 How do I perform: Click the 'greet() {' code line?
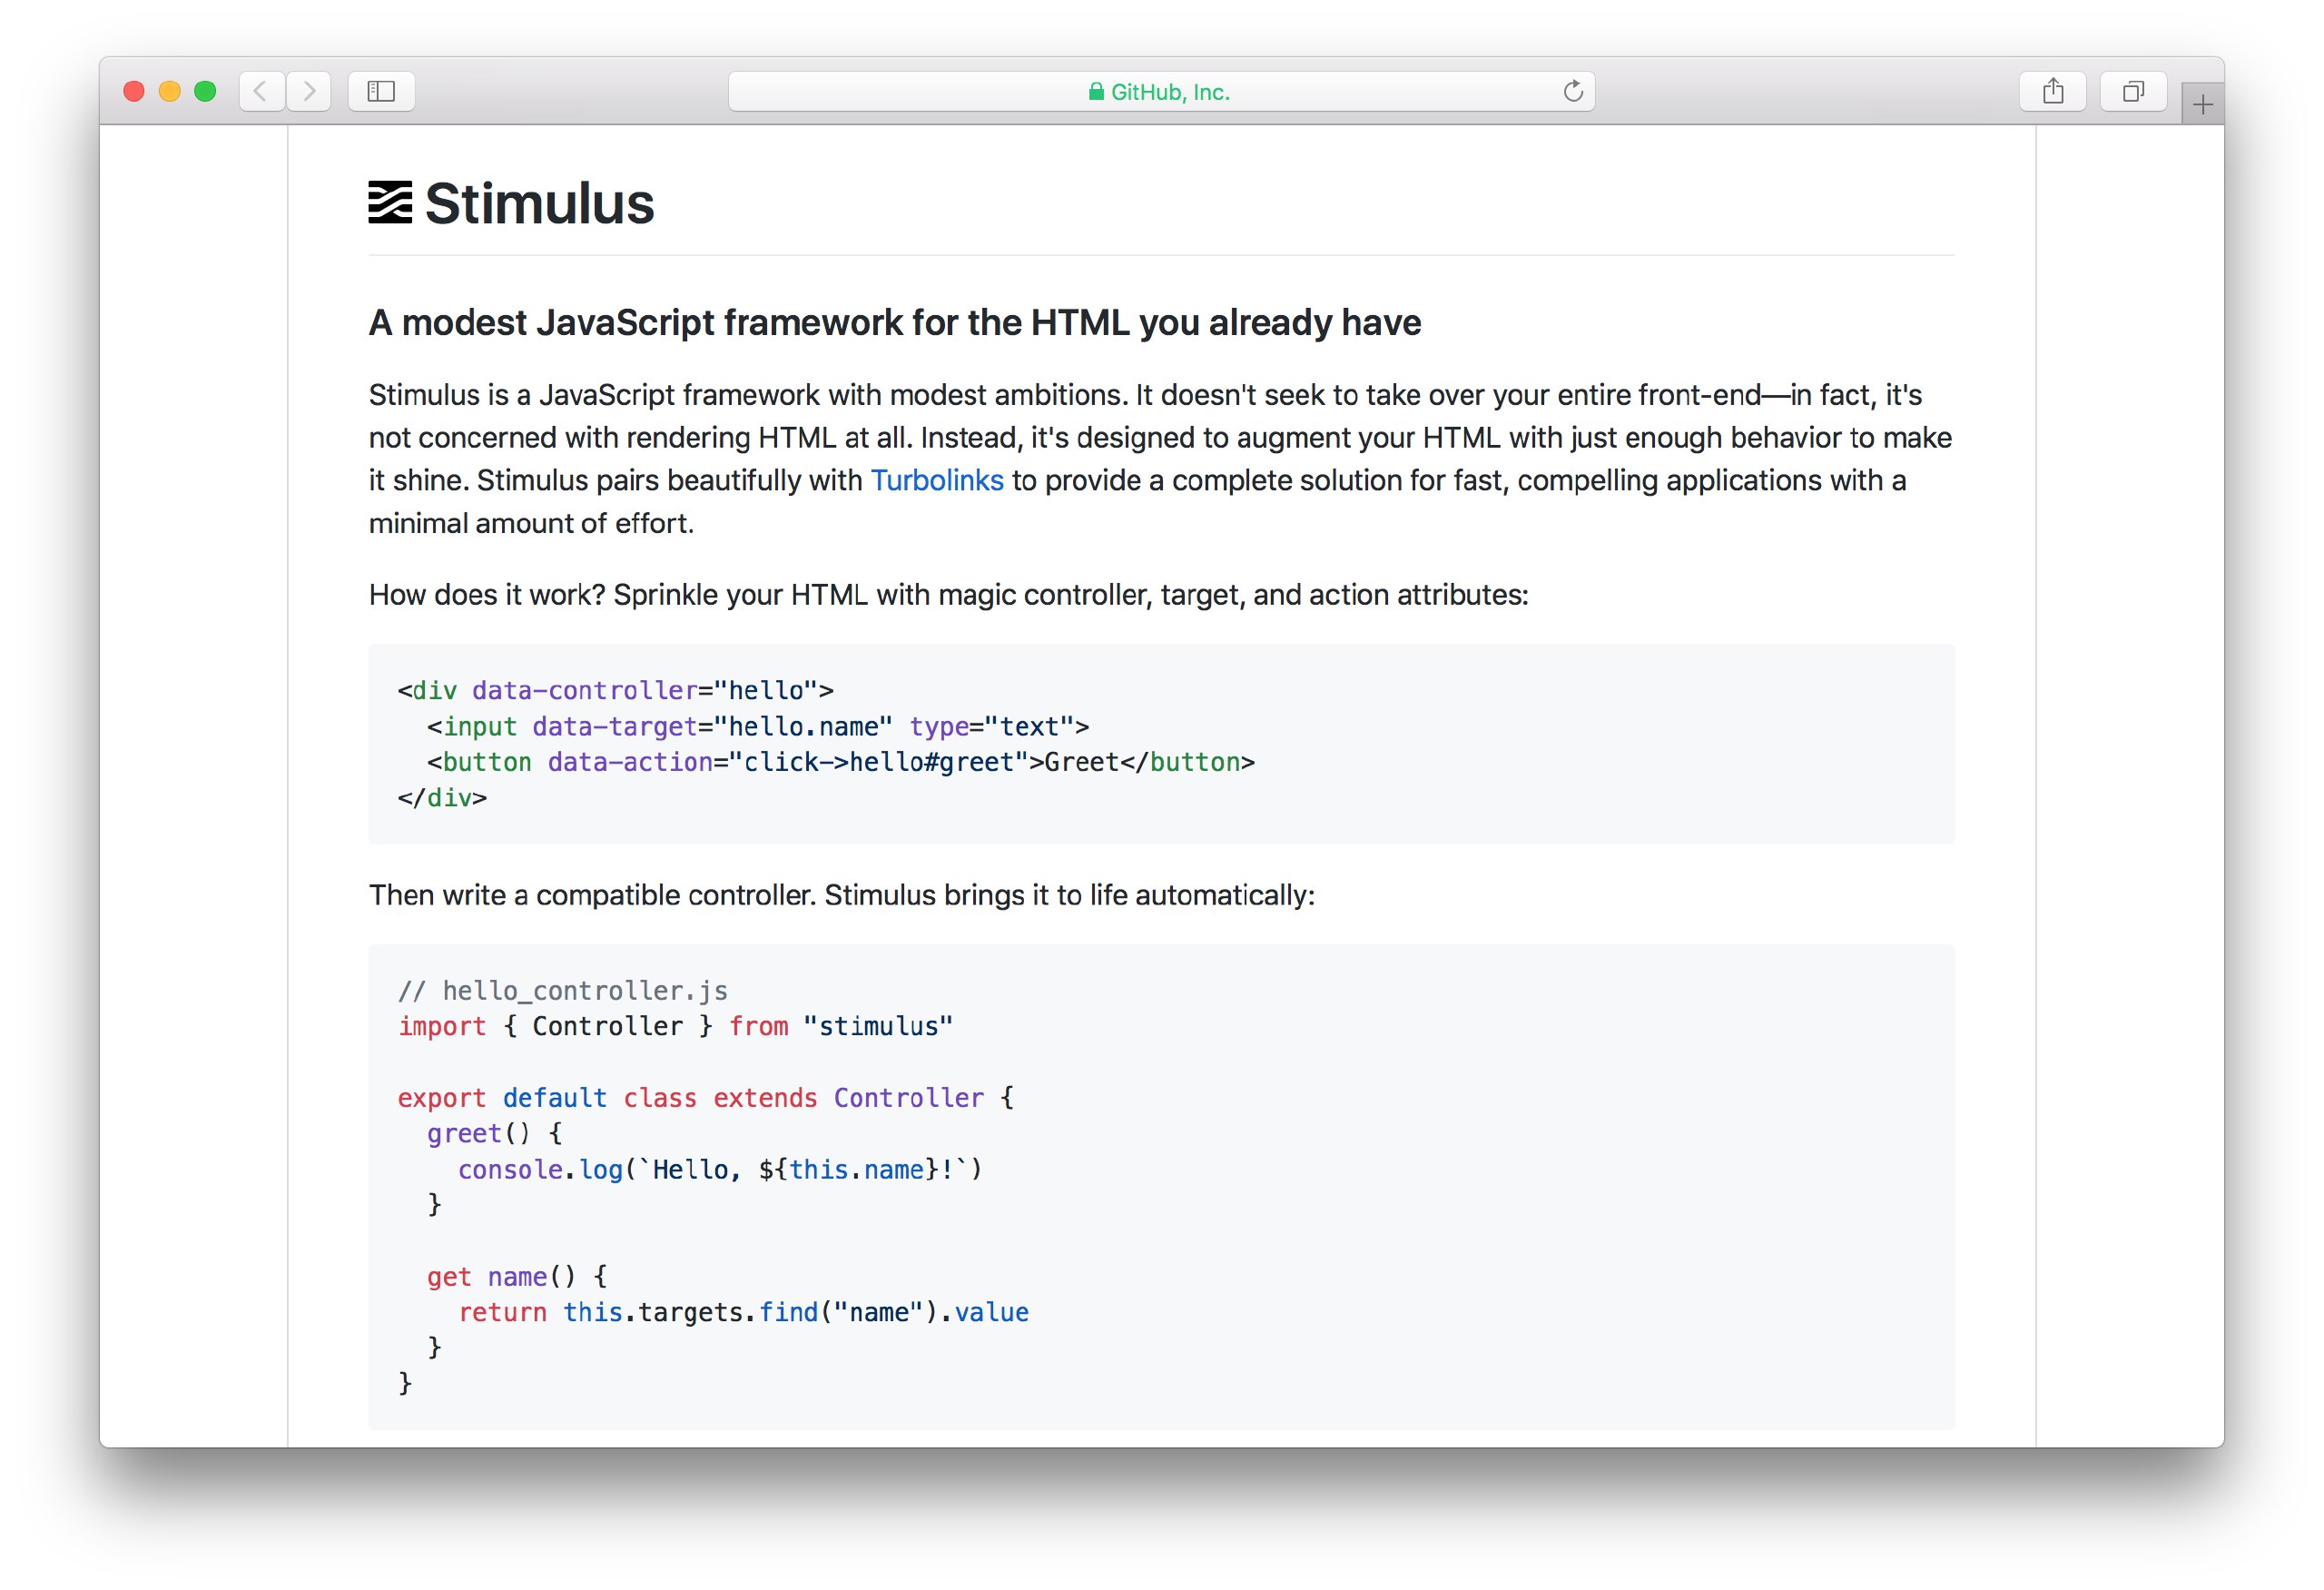[495, 1133]
